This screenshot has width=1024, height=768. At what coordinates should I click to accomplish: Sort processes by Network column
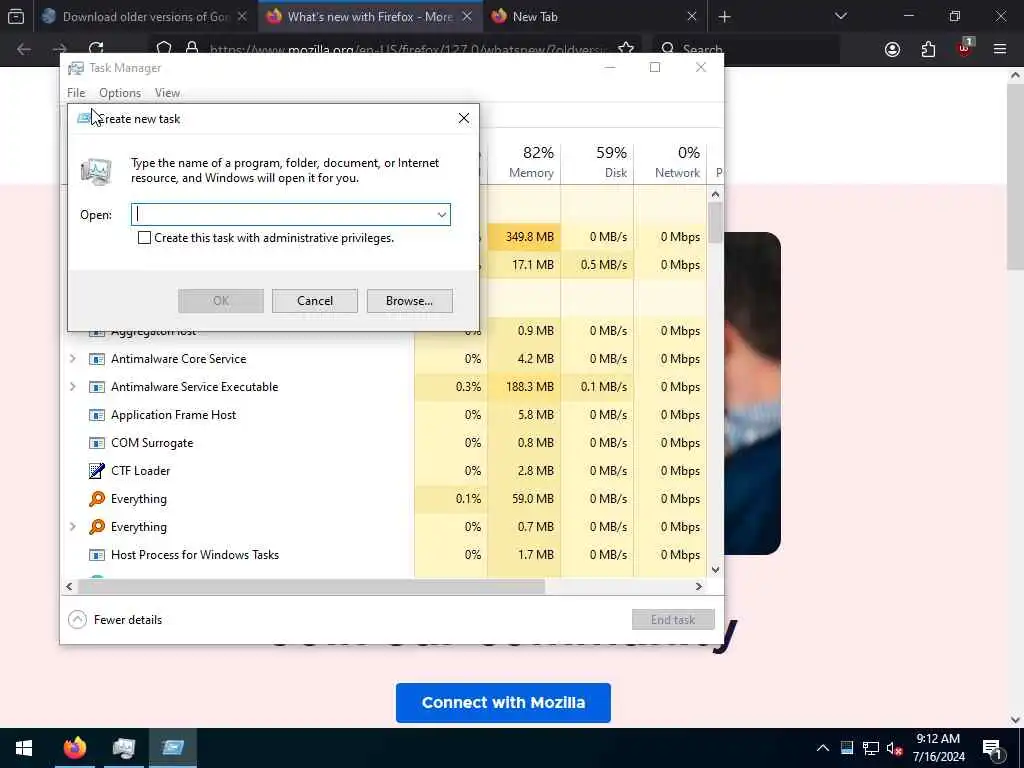671,162
